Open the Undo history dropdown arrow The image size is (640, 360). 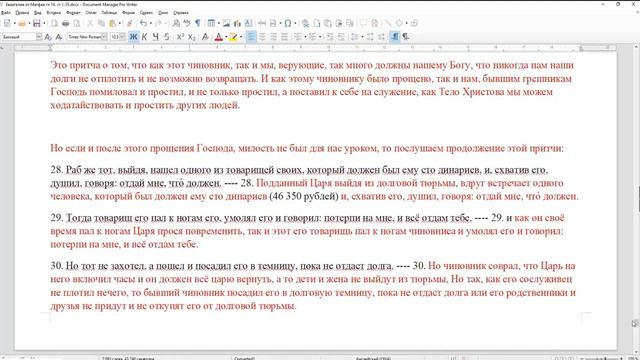click(151, 24)
